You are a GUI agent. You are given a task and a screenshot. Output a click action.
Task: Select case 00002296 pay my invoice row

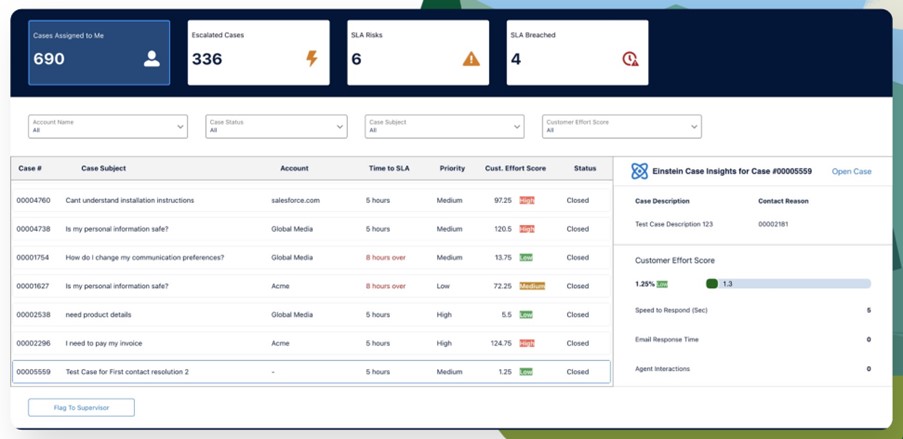(x=310, y=343)
